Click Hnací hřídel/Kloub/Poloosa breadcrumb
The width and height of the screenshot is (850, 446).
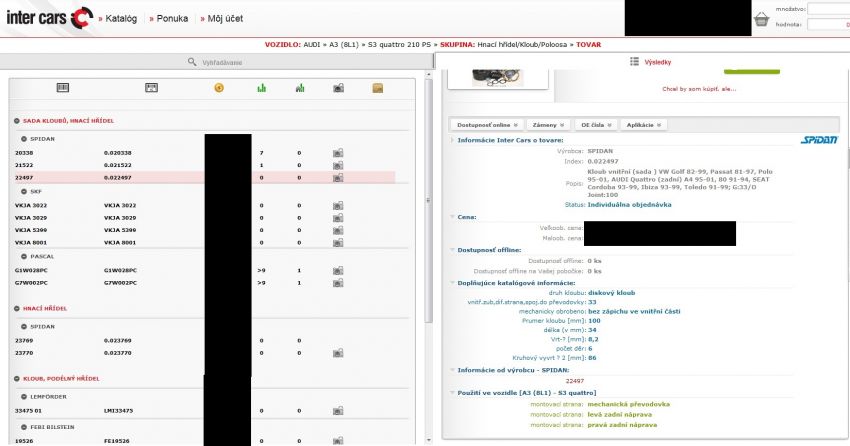[522, 44]
